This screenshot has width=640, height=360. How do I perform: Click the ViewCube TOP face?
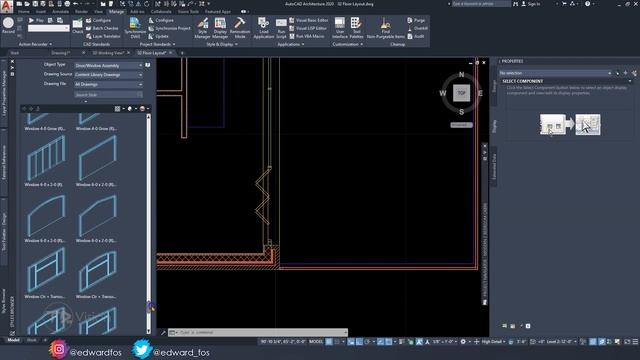(x=461, y=93)
